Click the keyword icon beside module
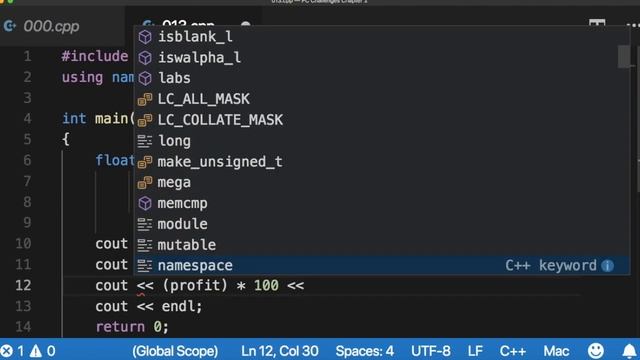The image size is (640, 360). [145, 224]
